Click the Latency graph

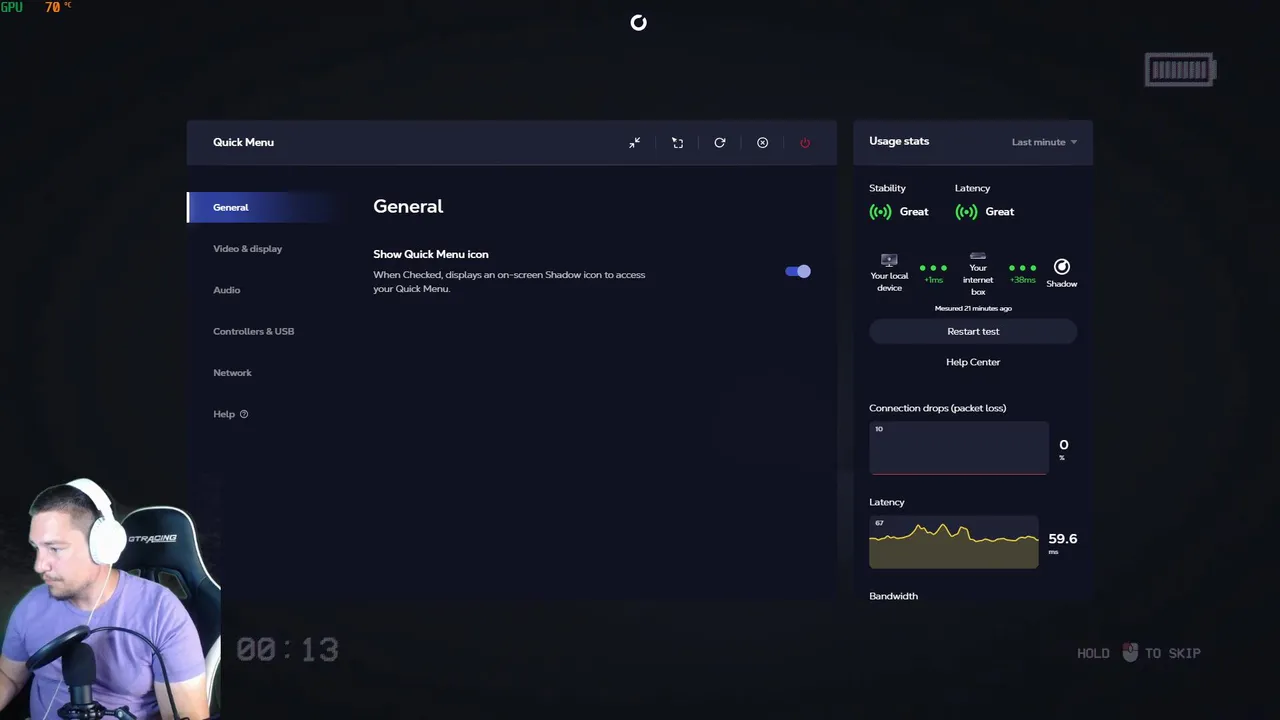pos(954,542)
